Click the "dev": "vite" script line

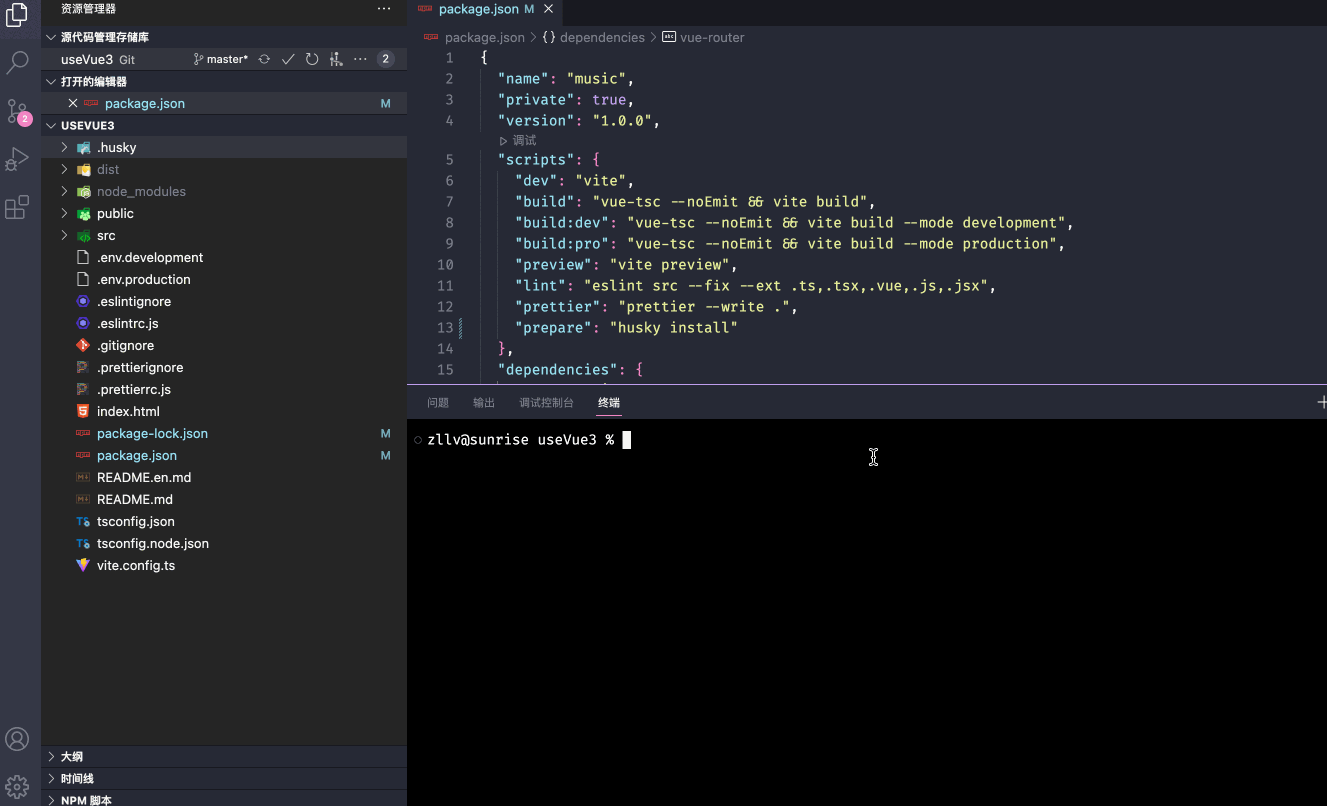pos(575,181)
